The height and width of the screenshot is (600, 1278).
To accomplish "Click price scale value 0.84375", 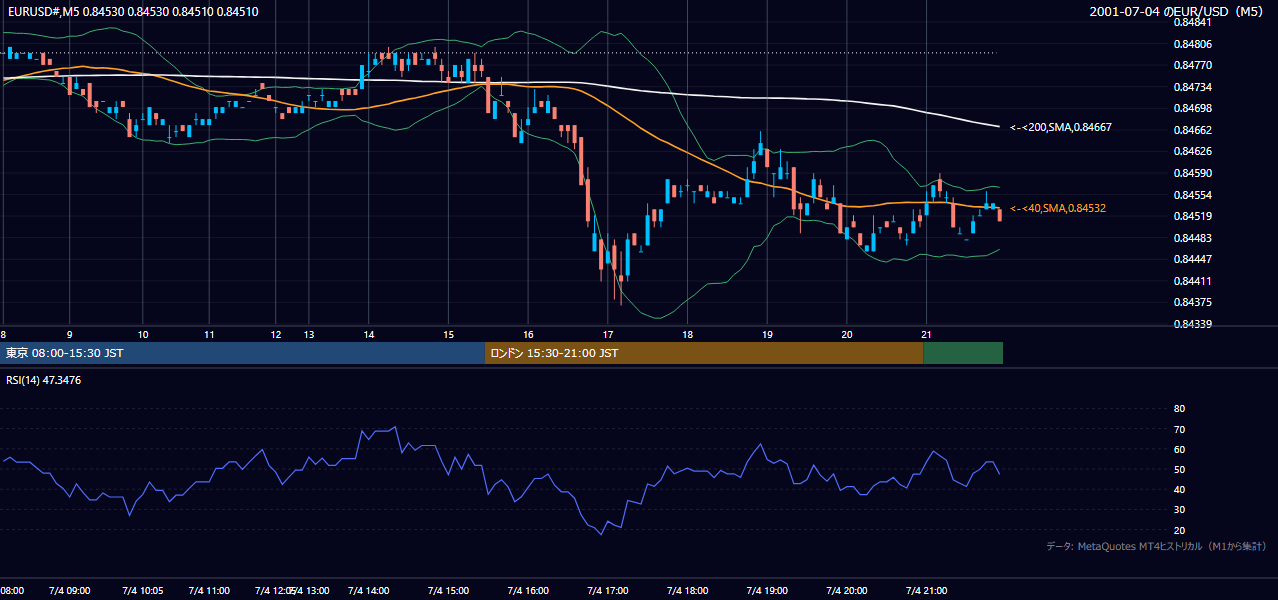I will click(1192, 302).
